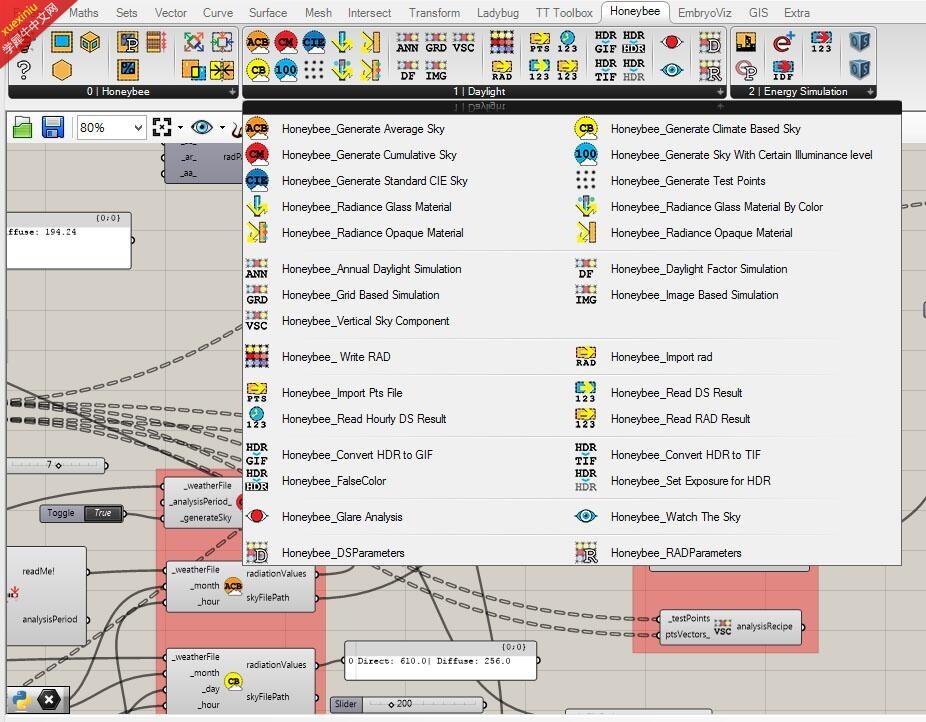Click the zoom extents bracket icon
Viewport: 926px width, 722px height.
pos(162,127)
